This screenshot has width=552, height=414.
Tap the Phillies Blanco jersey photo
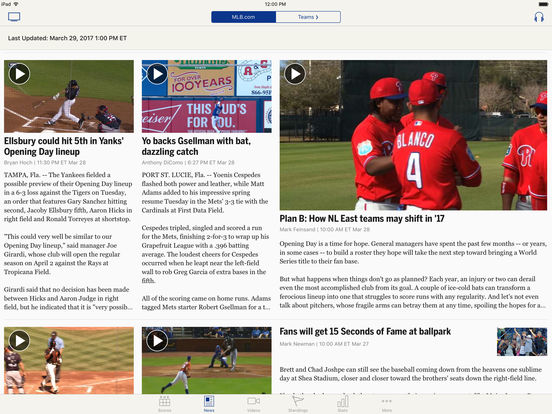413,135
